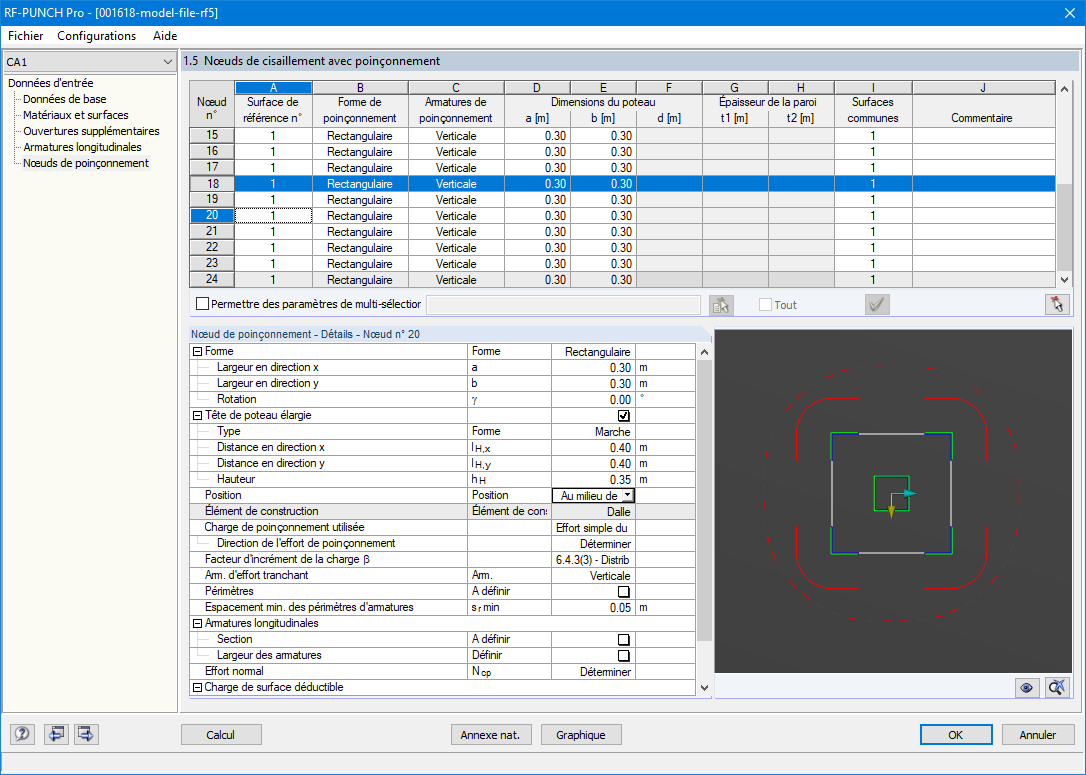Image resolution: width=1086 pixels, height=775 pixels.
Task: Select Armatures longitudinales in the navigator tree
Action: click(x=82, y=147)
